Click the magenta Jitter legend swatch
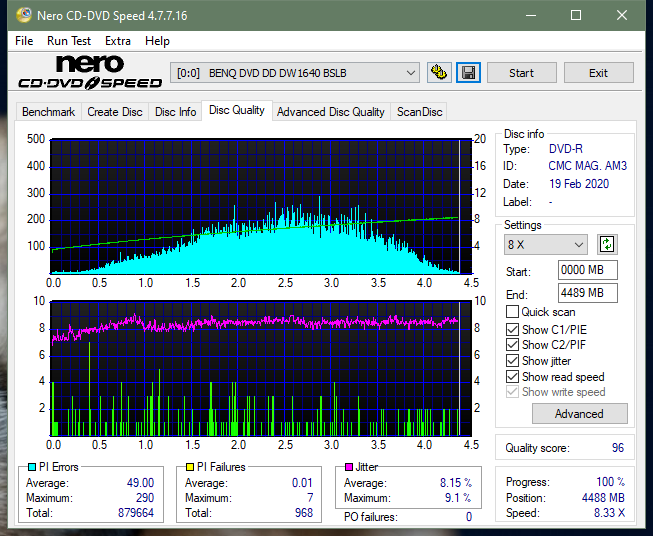Image resolution: width=653 pixels, height=536 pixels. click(x=349, y=467)
